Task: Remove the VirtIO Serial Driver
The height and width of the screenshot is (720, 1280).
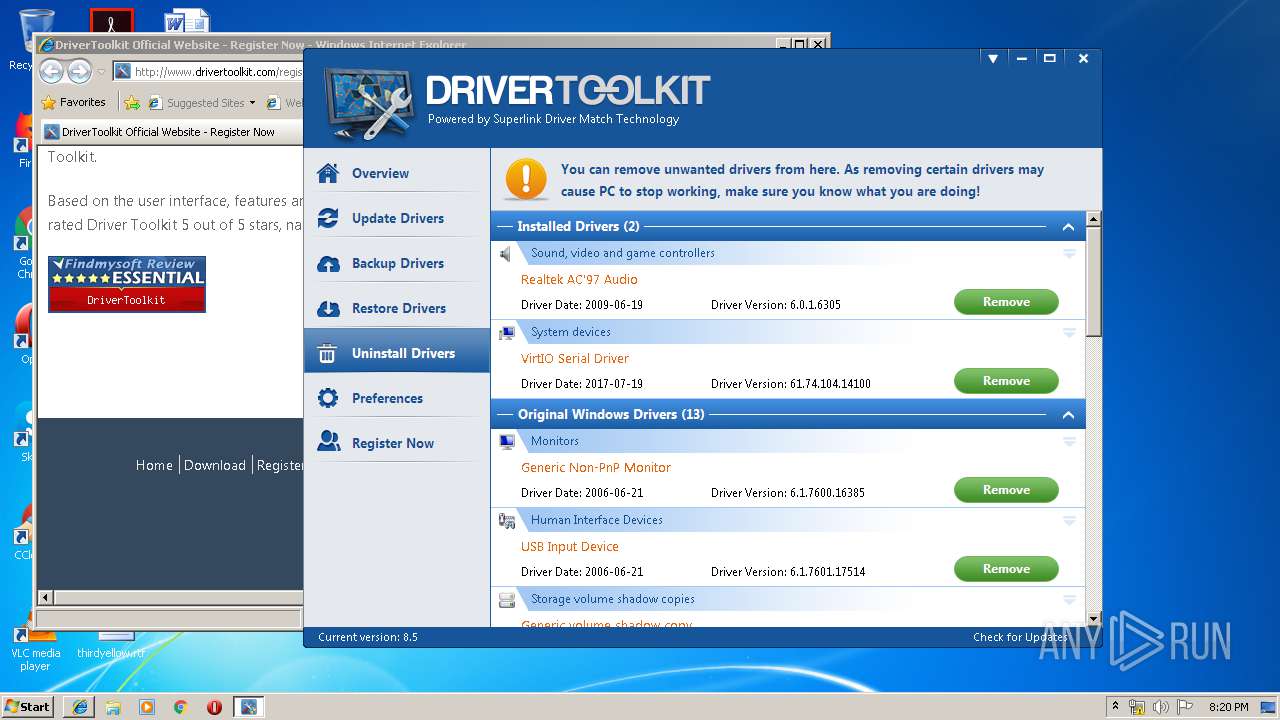Action: click(x=1006, y=381)
